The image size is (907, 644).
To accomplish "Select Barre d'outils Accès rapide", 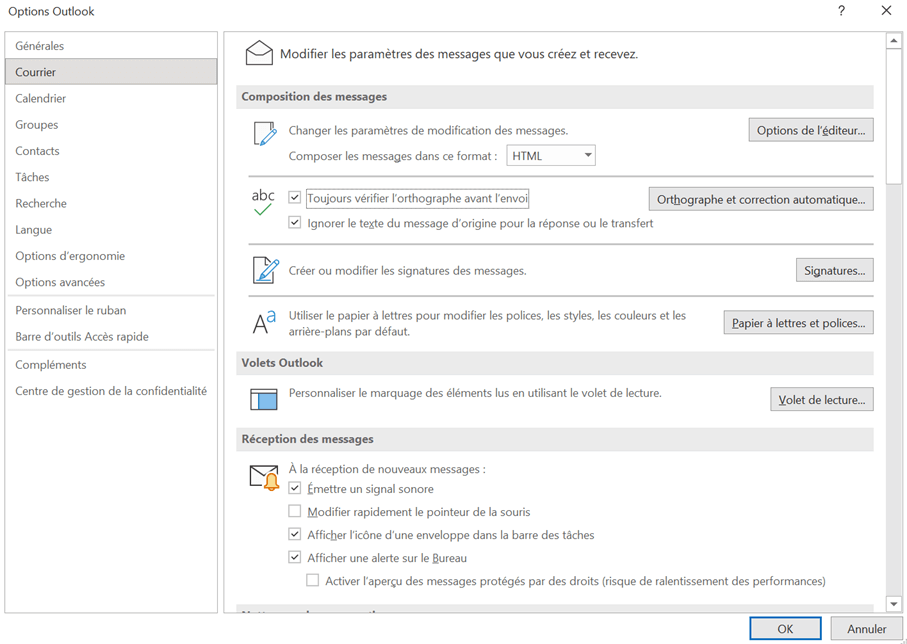I will [111, 336].
